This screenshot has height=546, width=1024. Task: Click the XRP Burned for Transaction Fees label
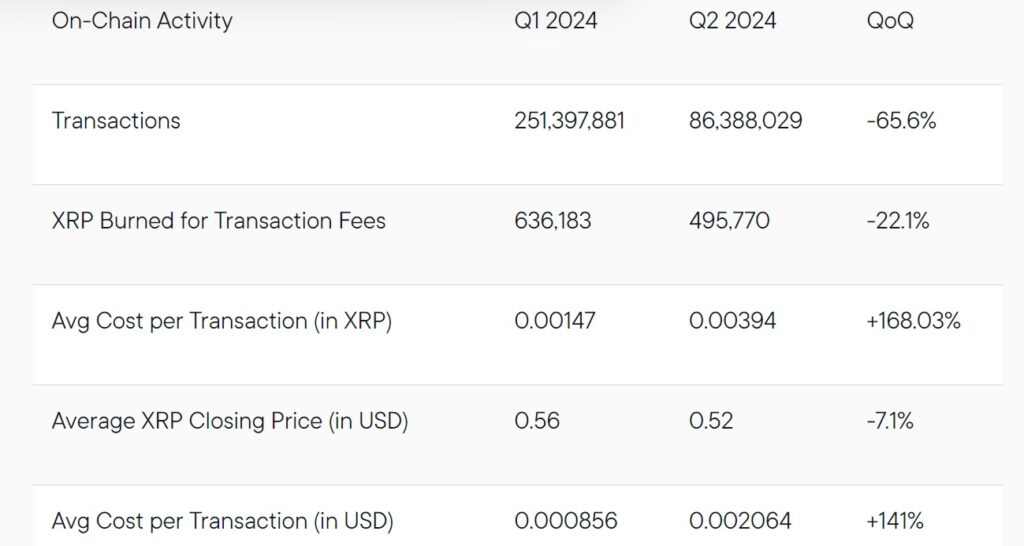(218, 221)
